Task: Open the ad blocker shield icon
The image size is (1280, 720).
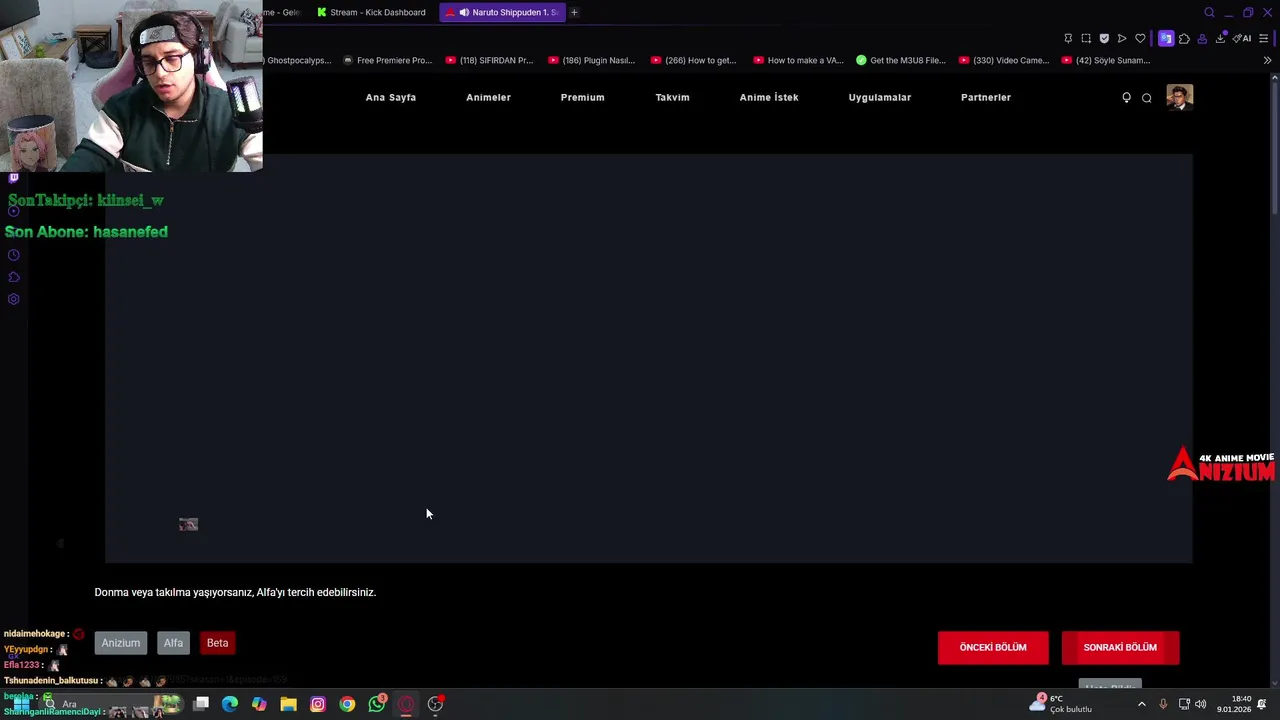Action: 1104,38
